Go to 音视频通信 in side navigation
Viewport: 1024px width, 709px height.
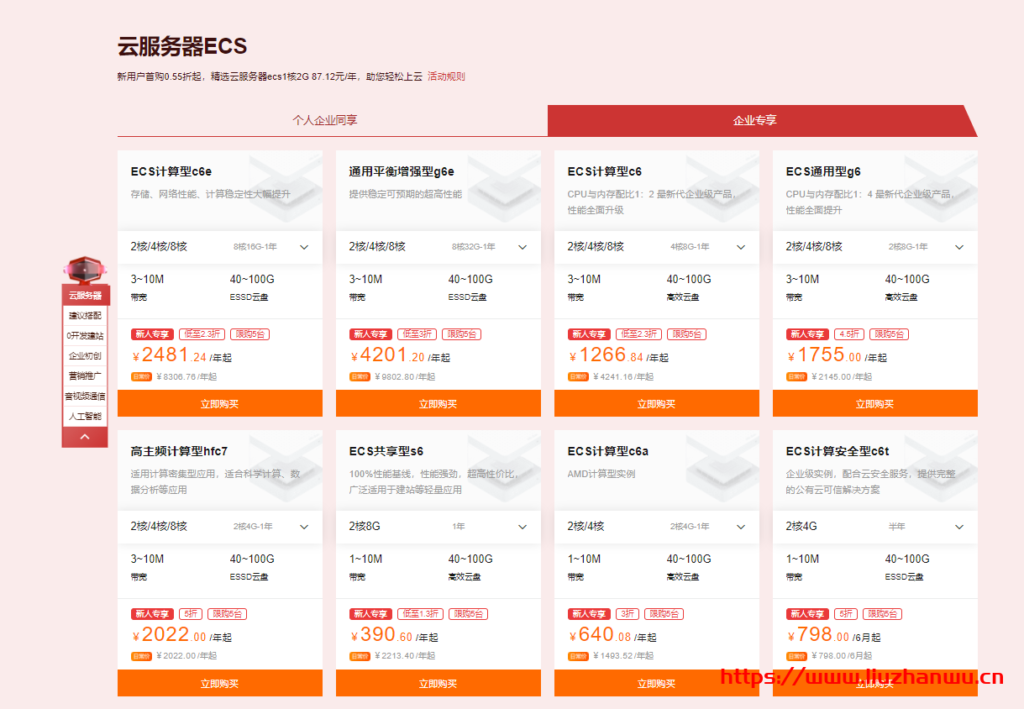click(85, 396)
